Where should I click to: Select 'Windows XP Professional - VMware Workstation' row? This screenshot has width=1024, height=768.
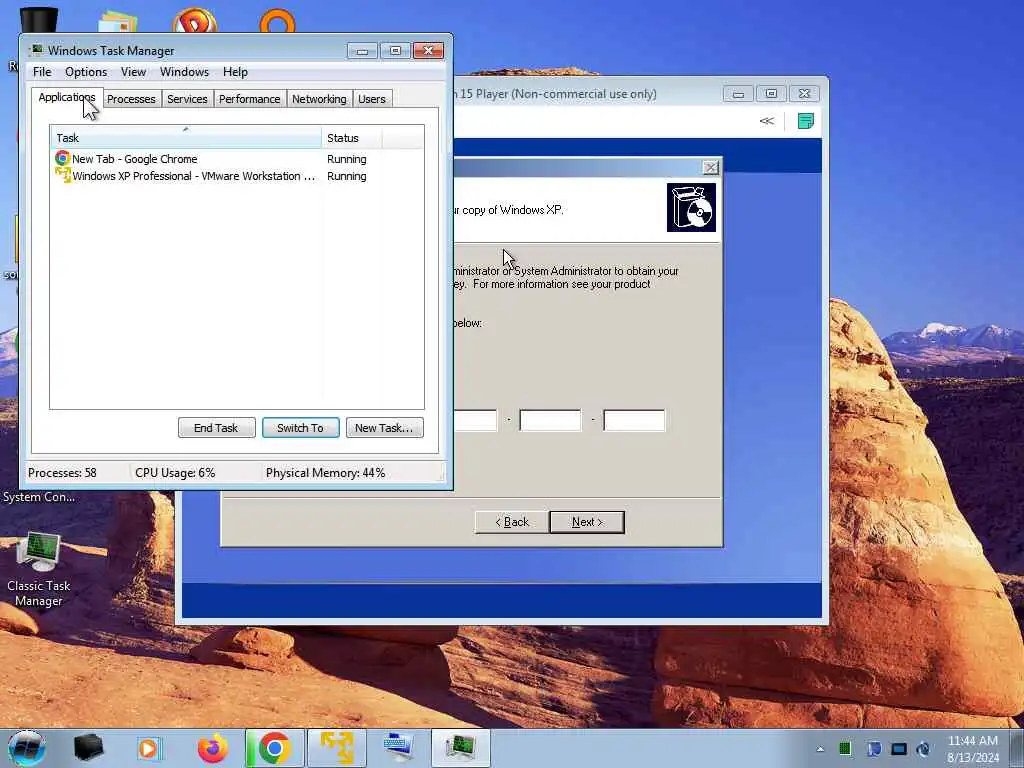click(236, 176)
